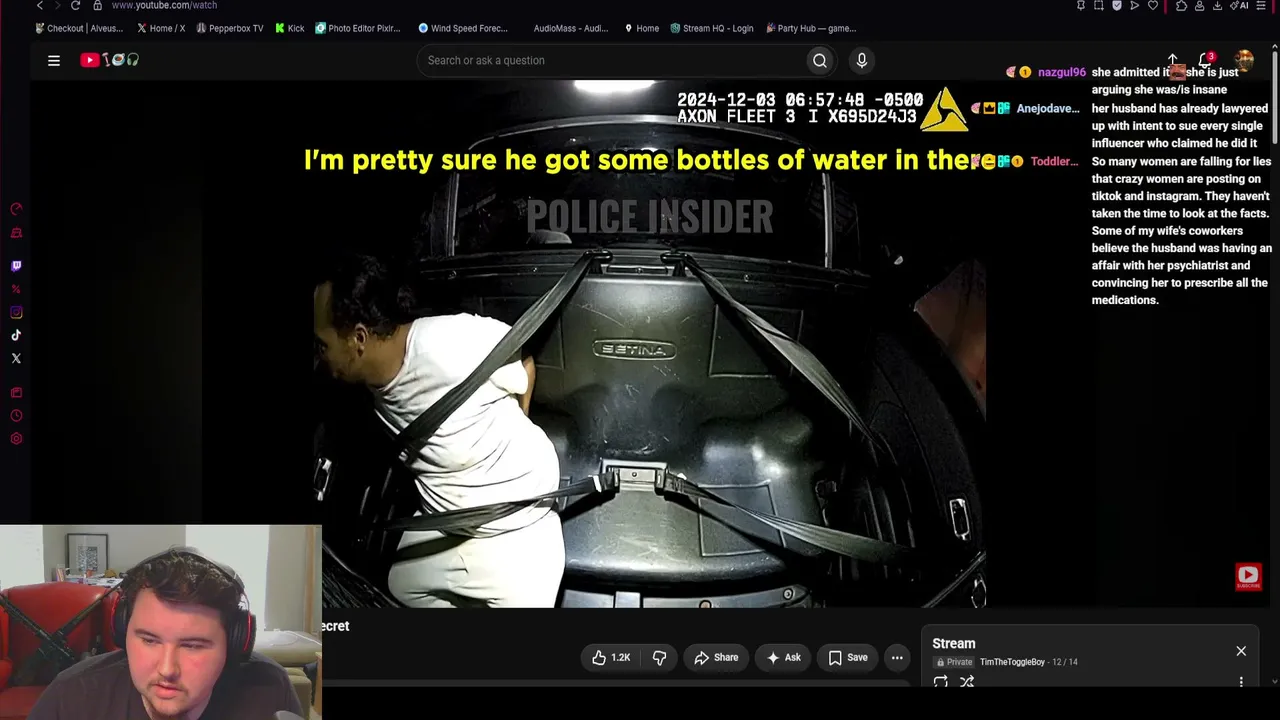Screen dimensions: 1280x720
Task: Open Photo Editor Pixlr bookmark
Action: click(x=358, y=28)
